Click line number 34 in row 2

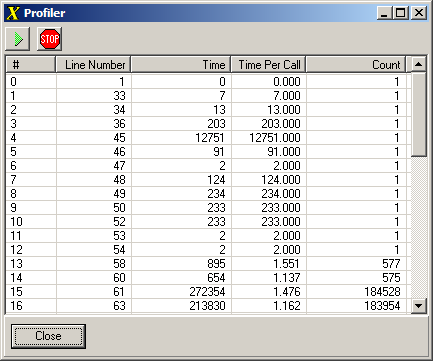119,110
